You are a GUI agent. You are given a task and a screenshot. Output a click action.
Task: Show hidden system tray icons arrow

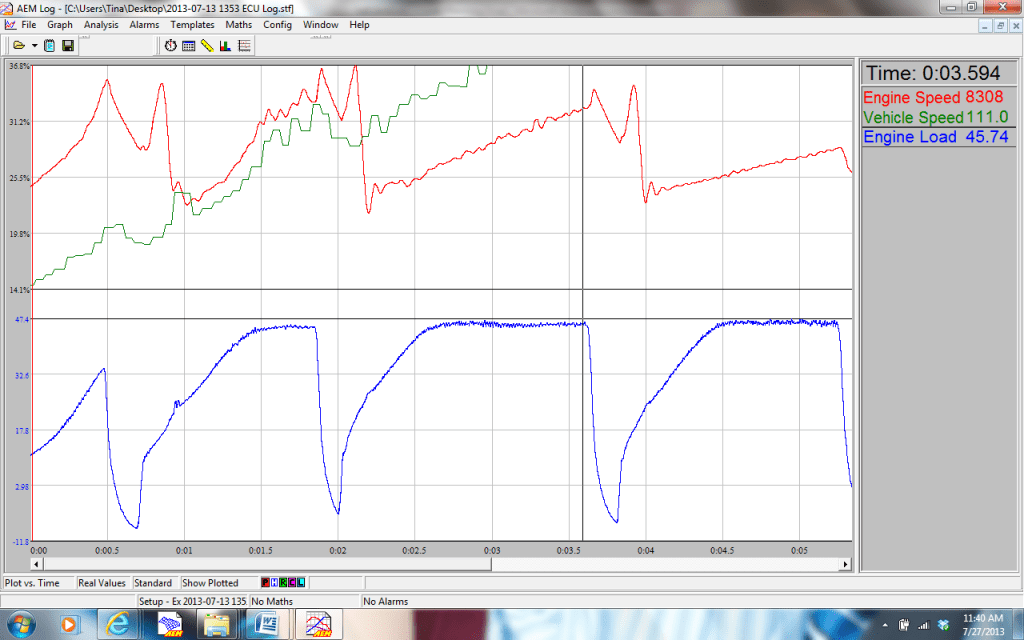pos(886,625)
